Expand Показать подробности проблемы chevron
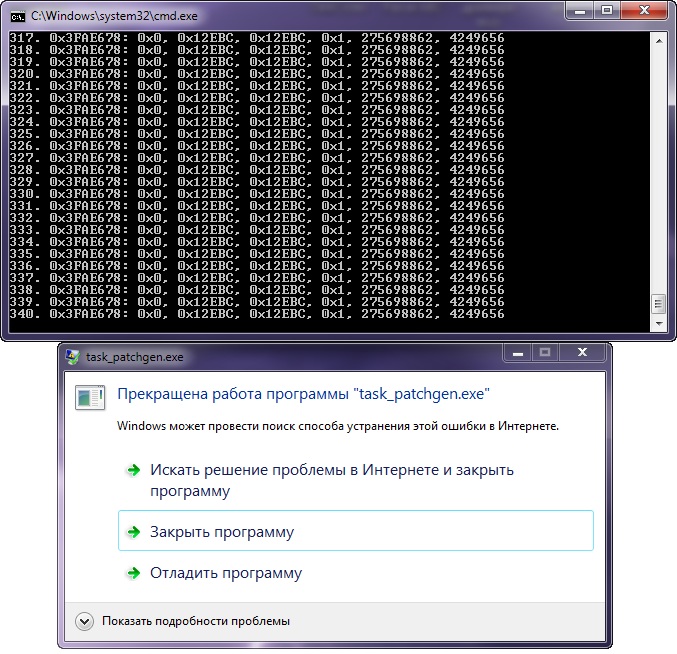The width and height of the screenshot is (677, 654). 84,622
